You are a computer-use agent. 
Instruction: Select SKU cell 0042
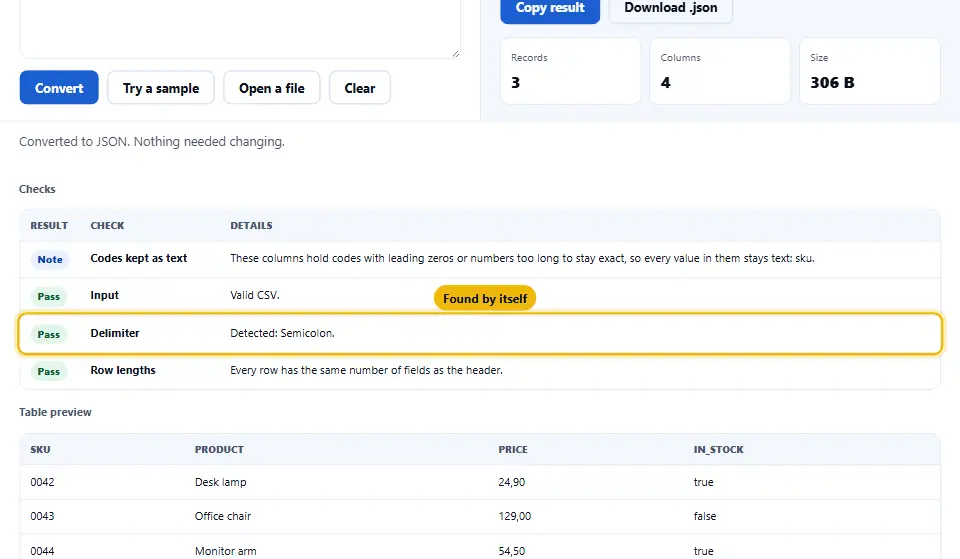(42, 482)
